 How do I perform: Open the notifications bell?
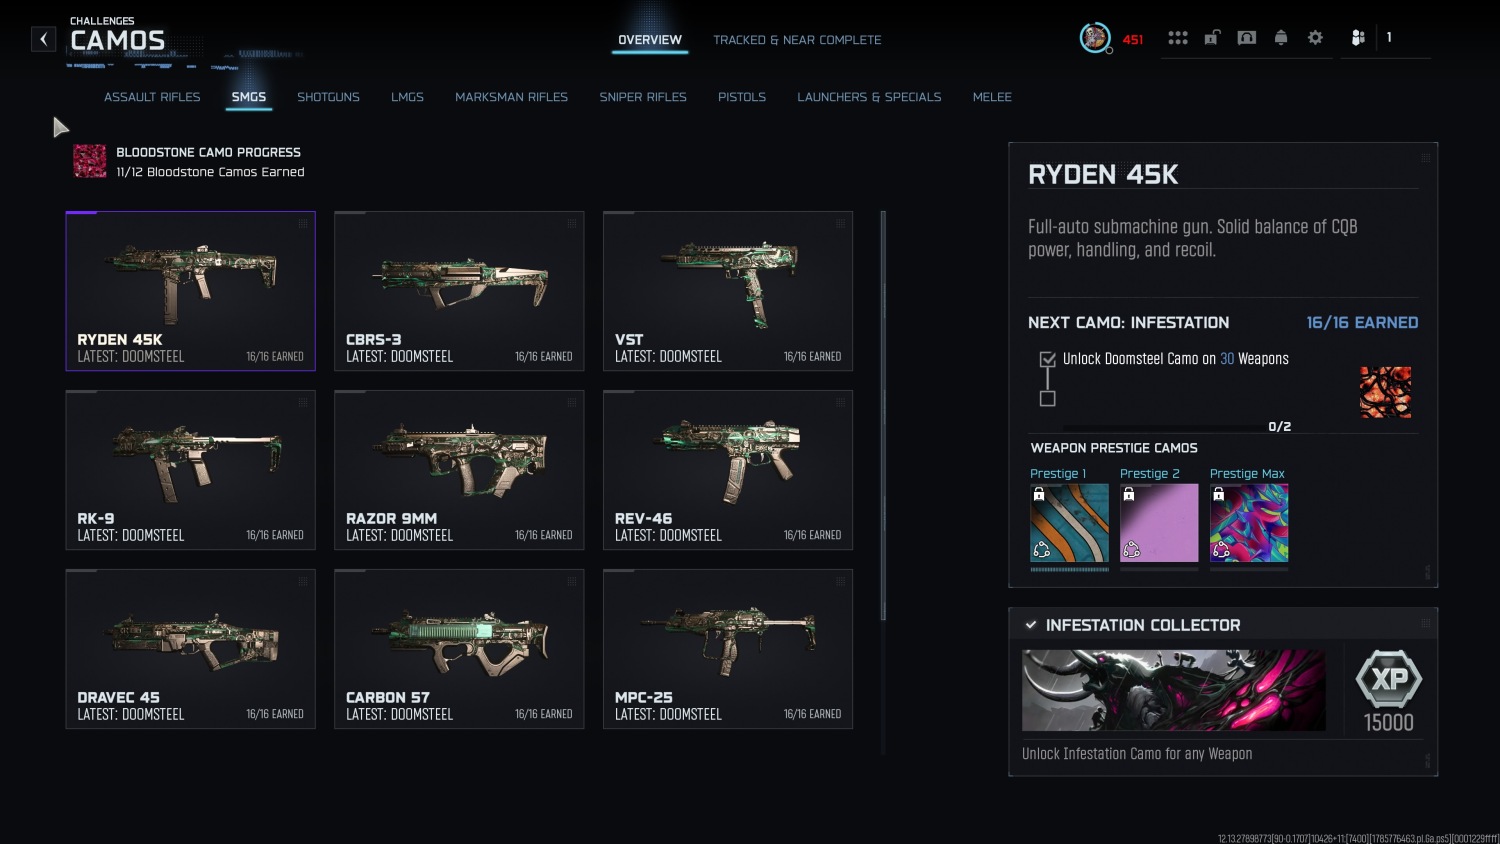(1281, 38)
